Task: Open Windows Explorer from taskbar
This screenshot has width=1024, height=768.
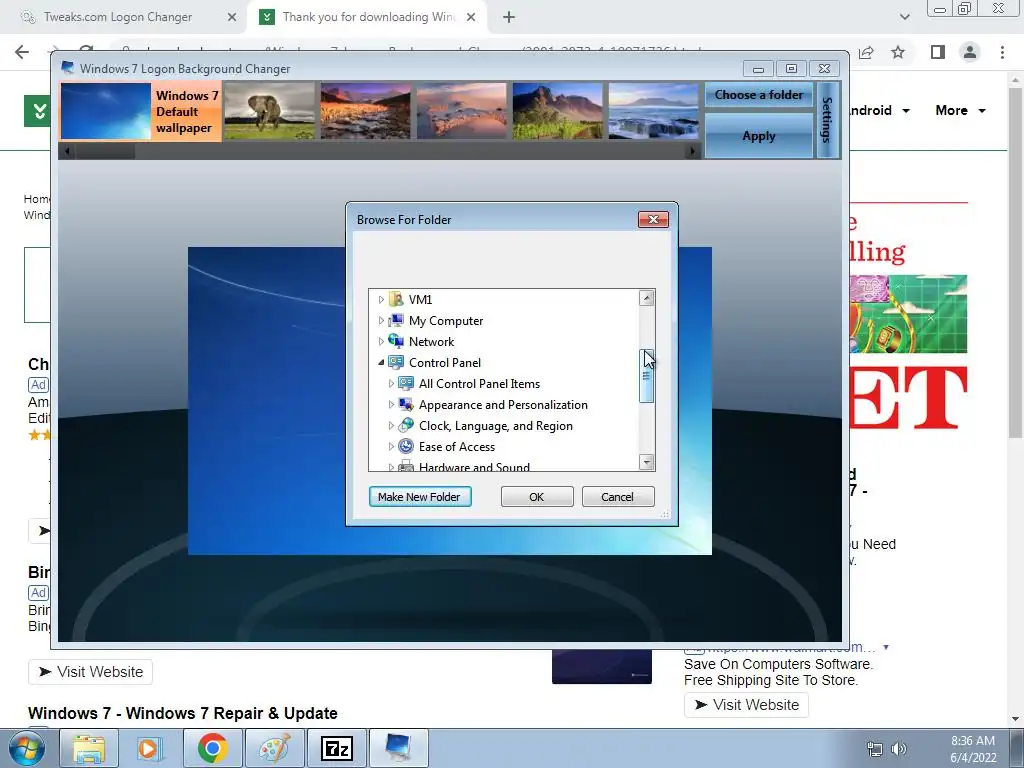Action: point(89,748)
